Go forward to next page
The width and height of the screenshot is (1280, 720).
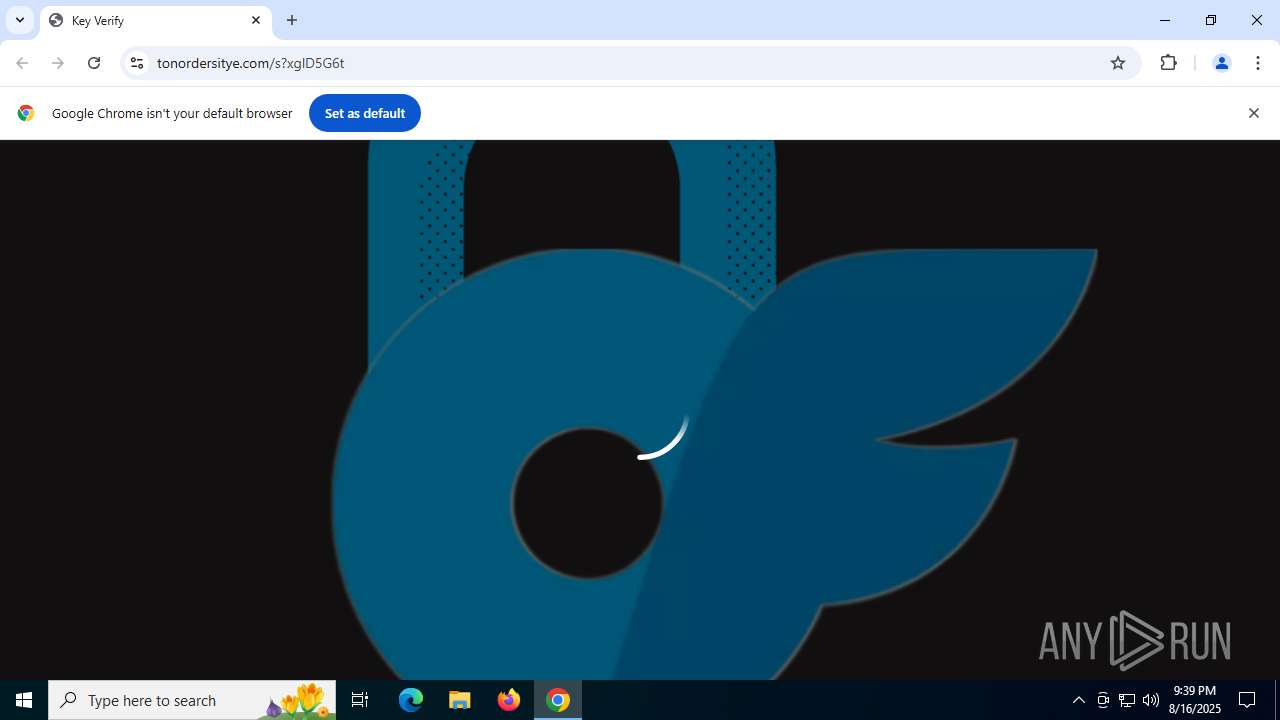coord(58,63)
